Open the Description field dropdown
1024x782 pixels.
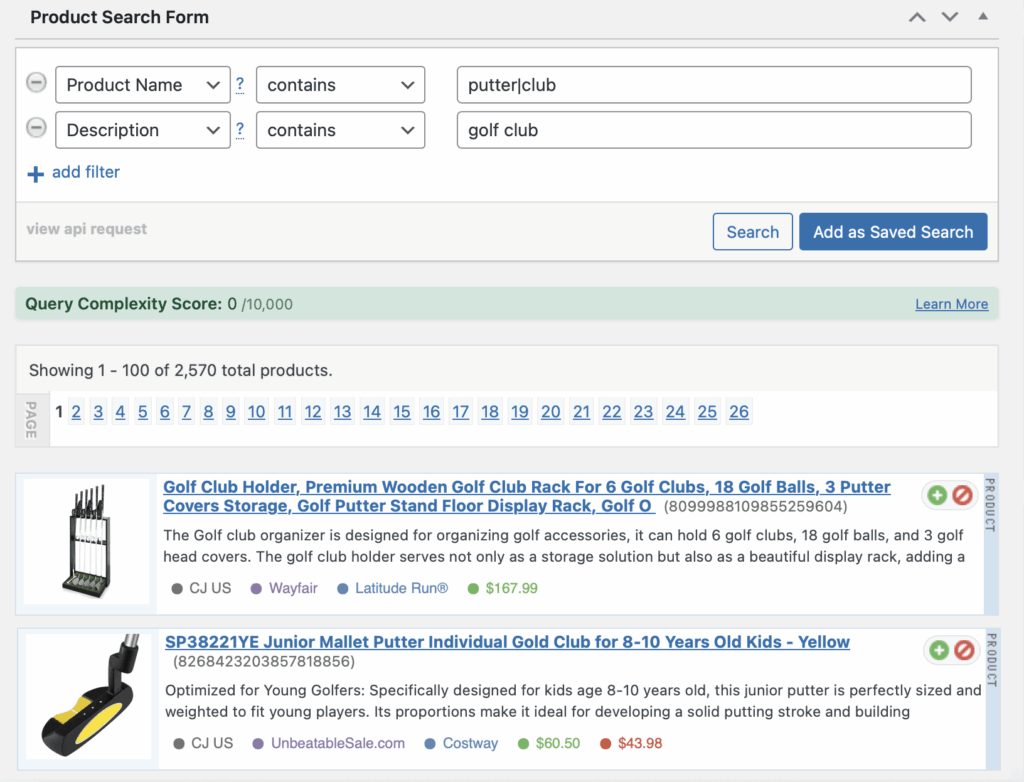tap(143, 130)
